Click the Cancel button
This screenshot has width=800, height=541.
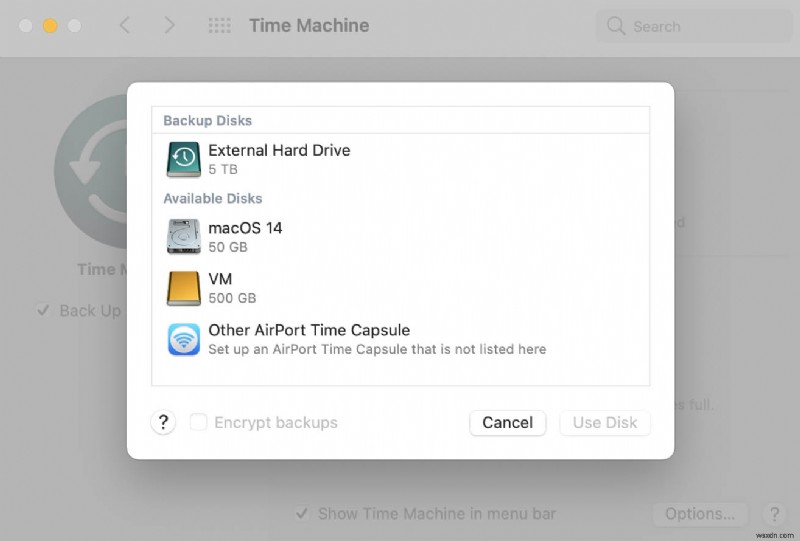coord(508,423)
